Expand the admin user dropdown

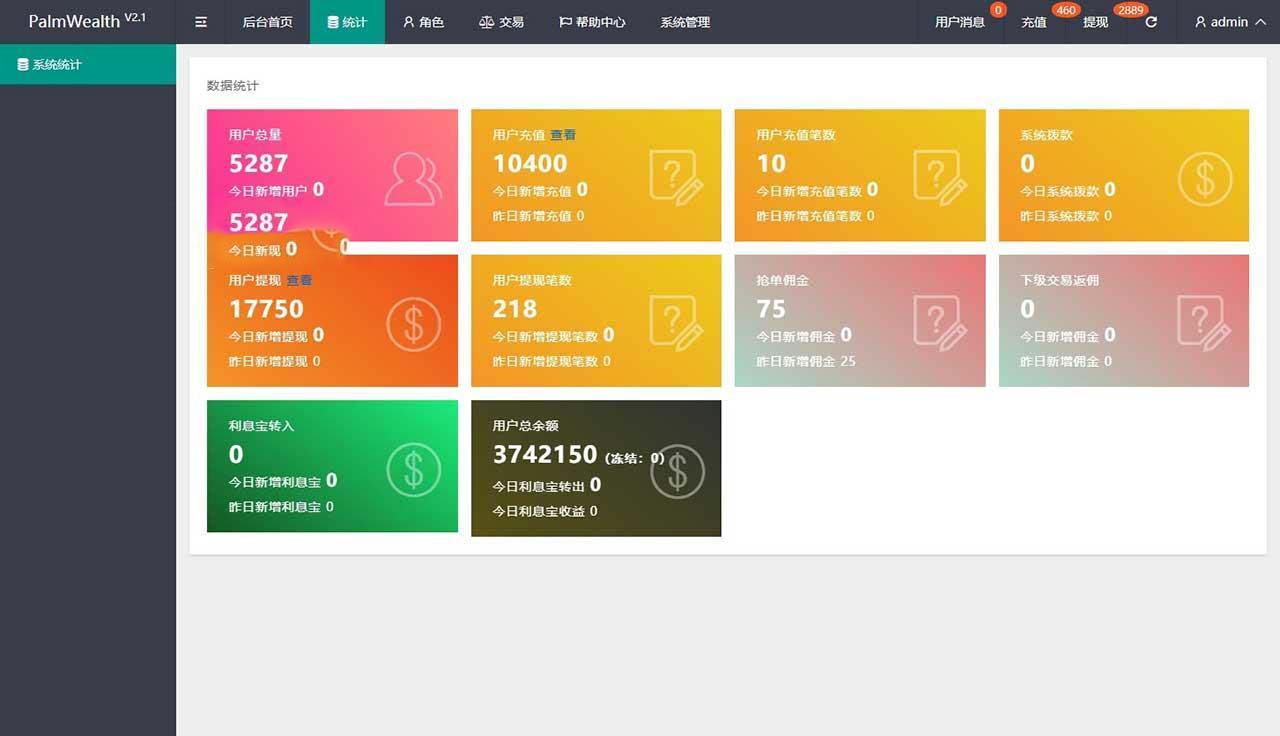click(x=1229, y=22)
